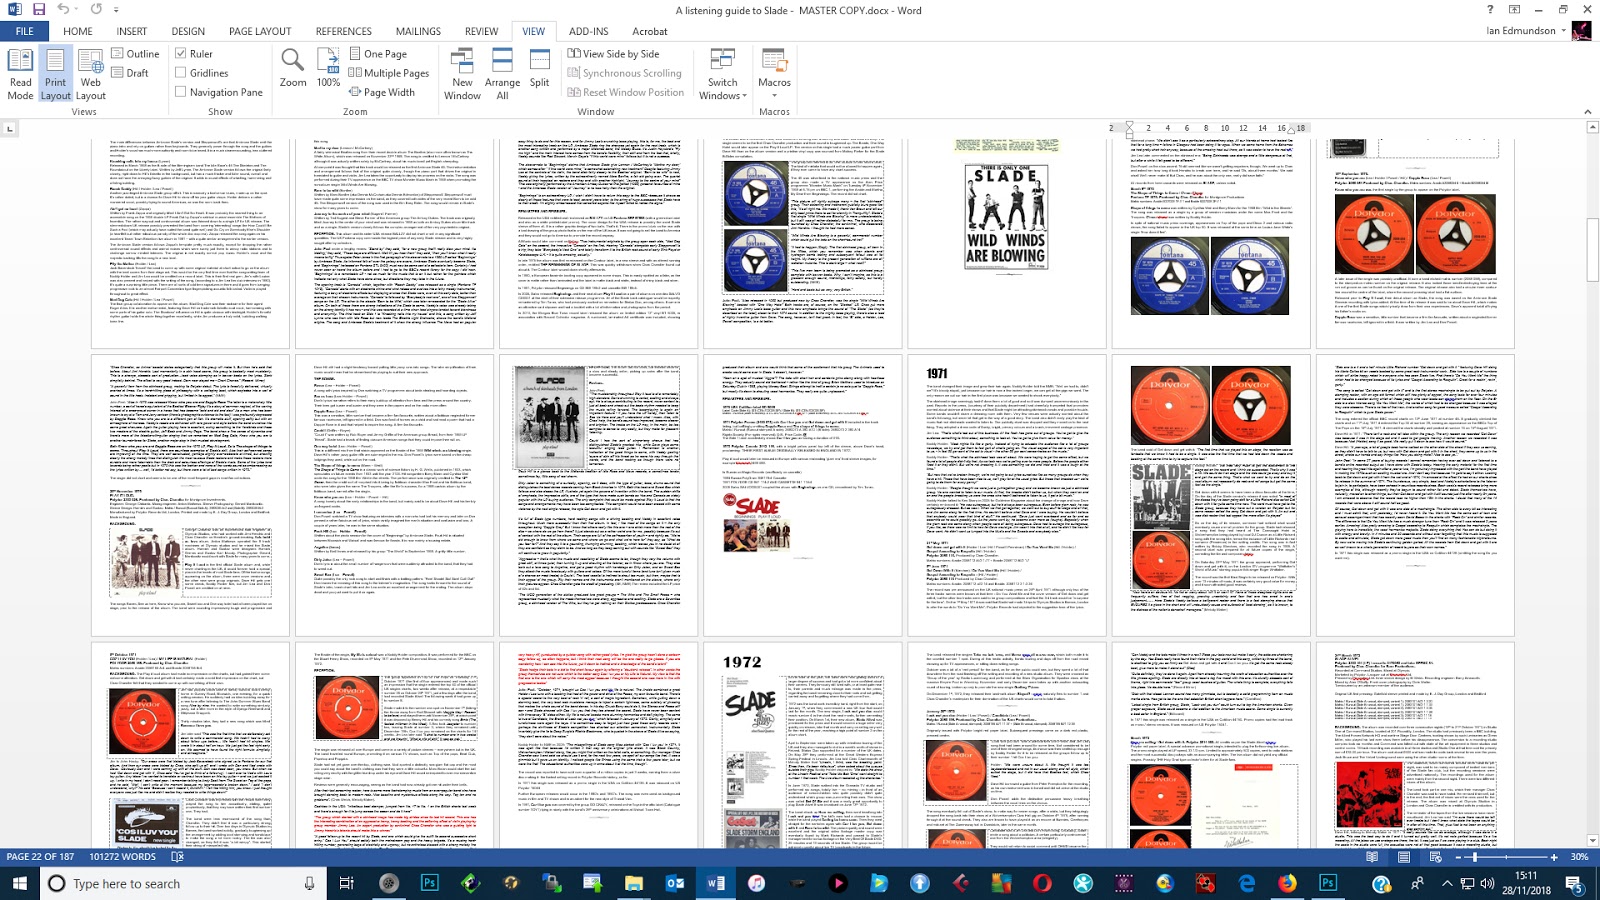The height and width of the screenshot is (900, 1600).
Task: Show hidden system tray icons
Action: tap(1446, 883)
